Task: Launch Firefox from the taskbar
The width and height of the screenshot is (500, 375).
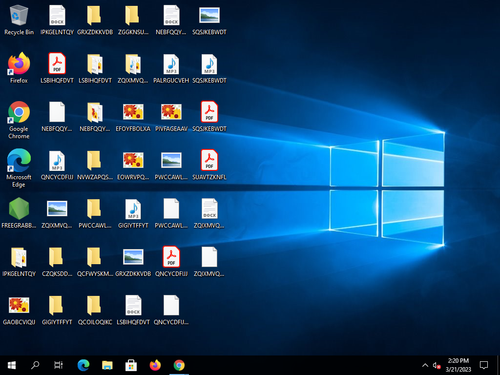Action: (155, 365)
